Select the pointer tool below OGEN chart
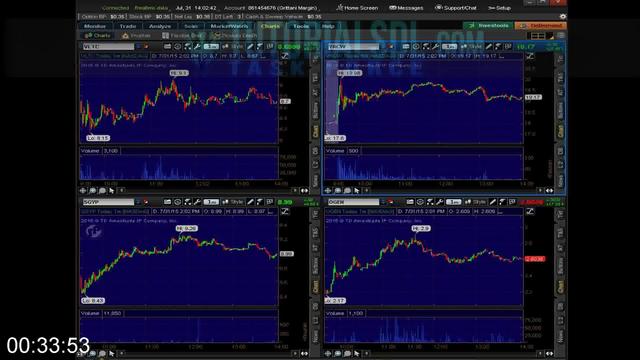The image size is (640, 360). pos(357,353)
